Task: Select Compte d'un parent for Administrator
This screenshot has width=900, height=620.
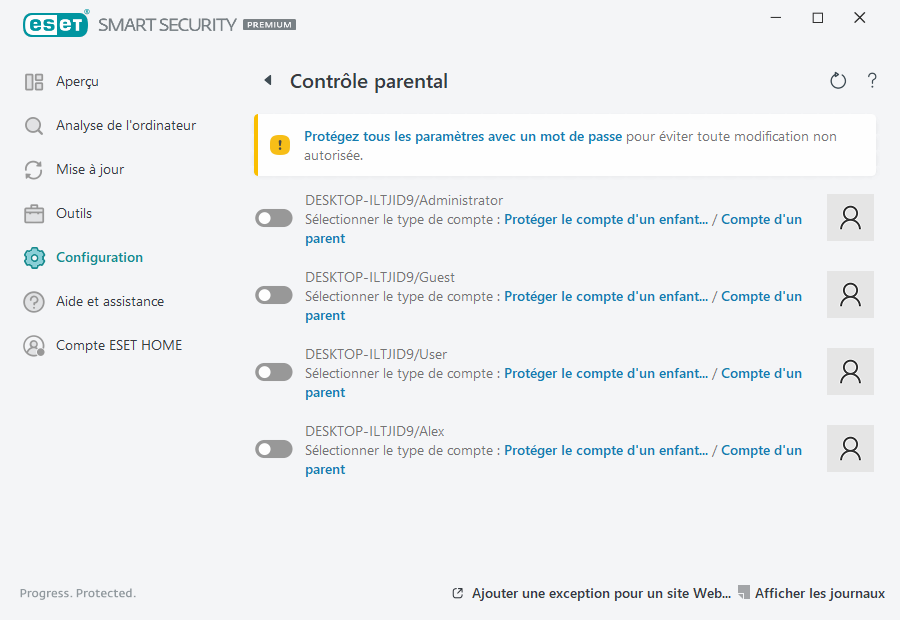Action: click(x=761, y=218)
